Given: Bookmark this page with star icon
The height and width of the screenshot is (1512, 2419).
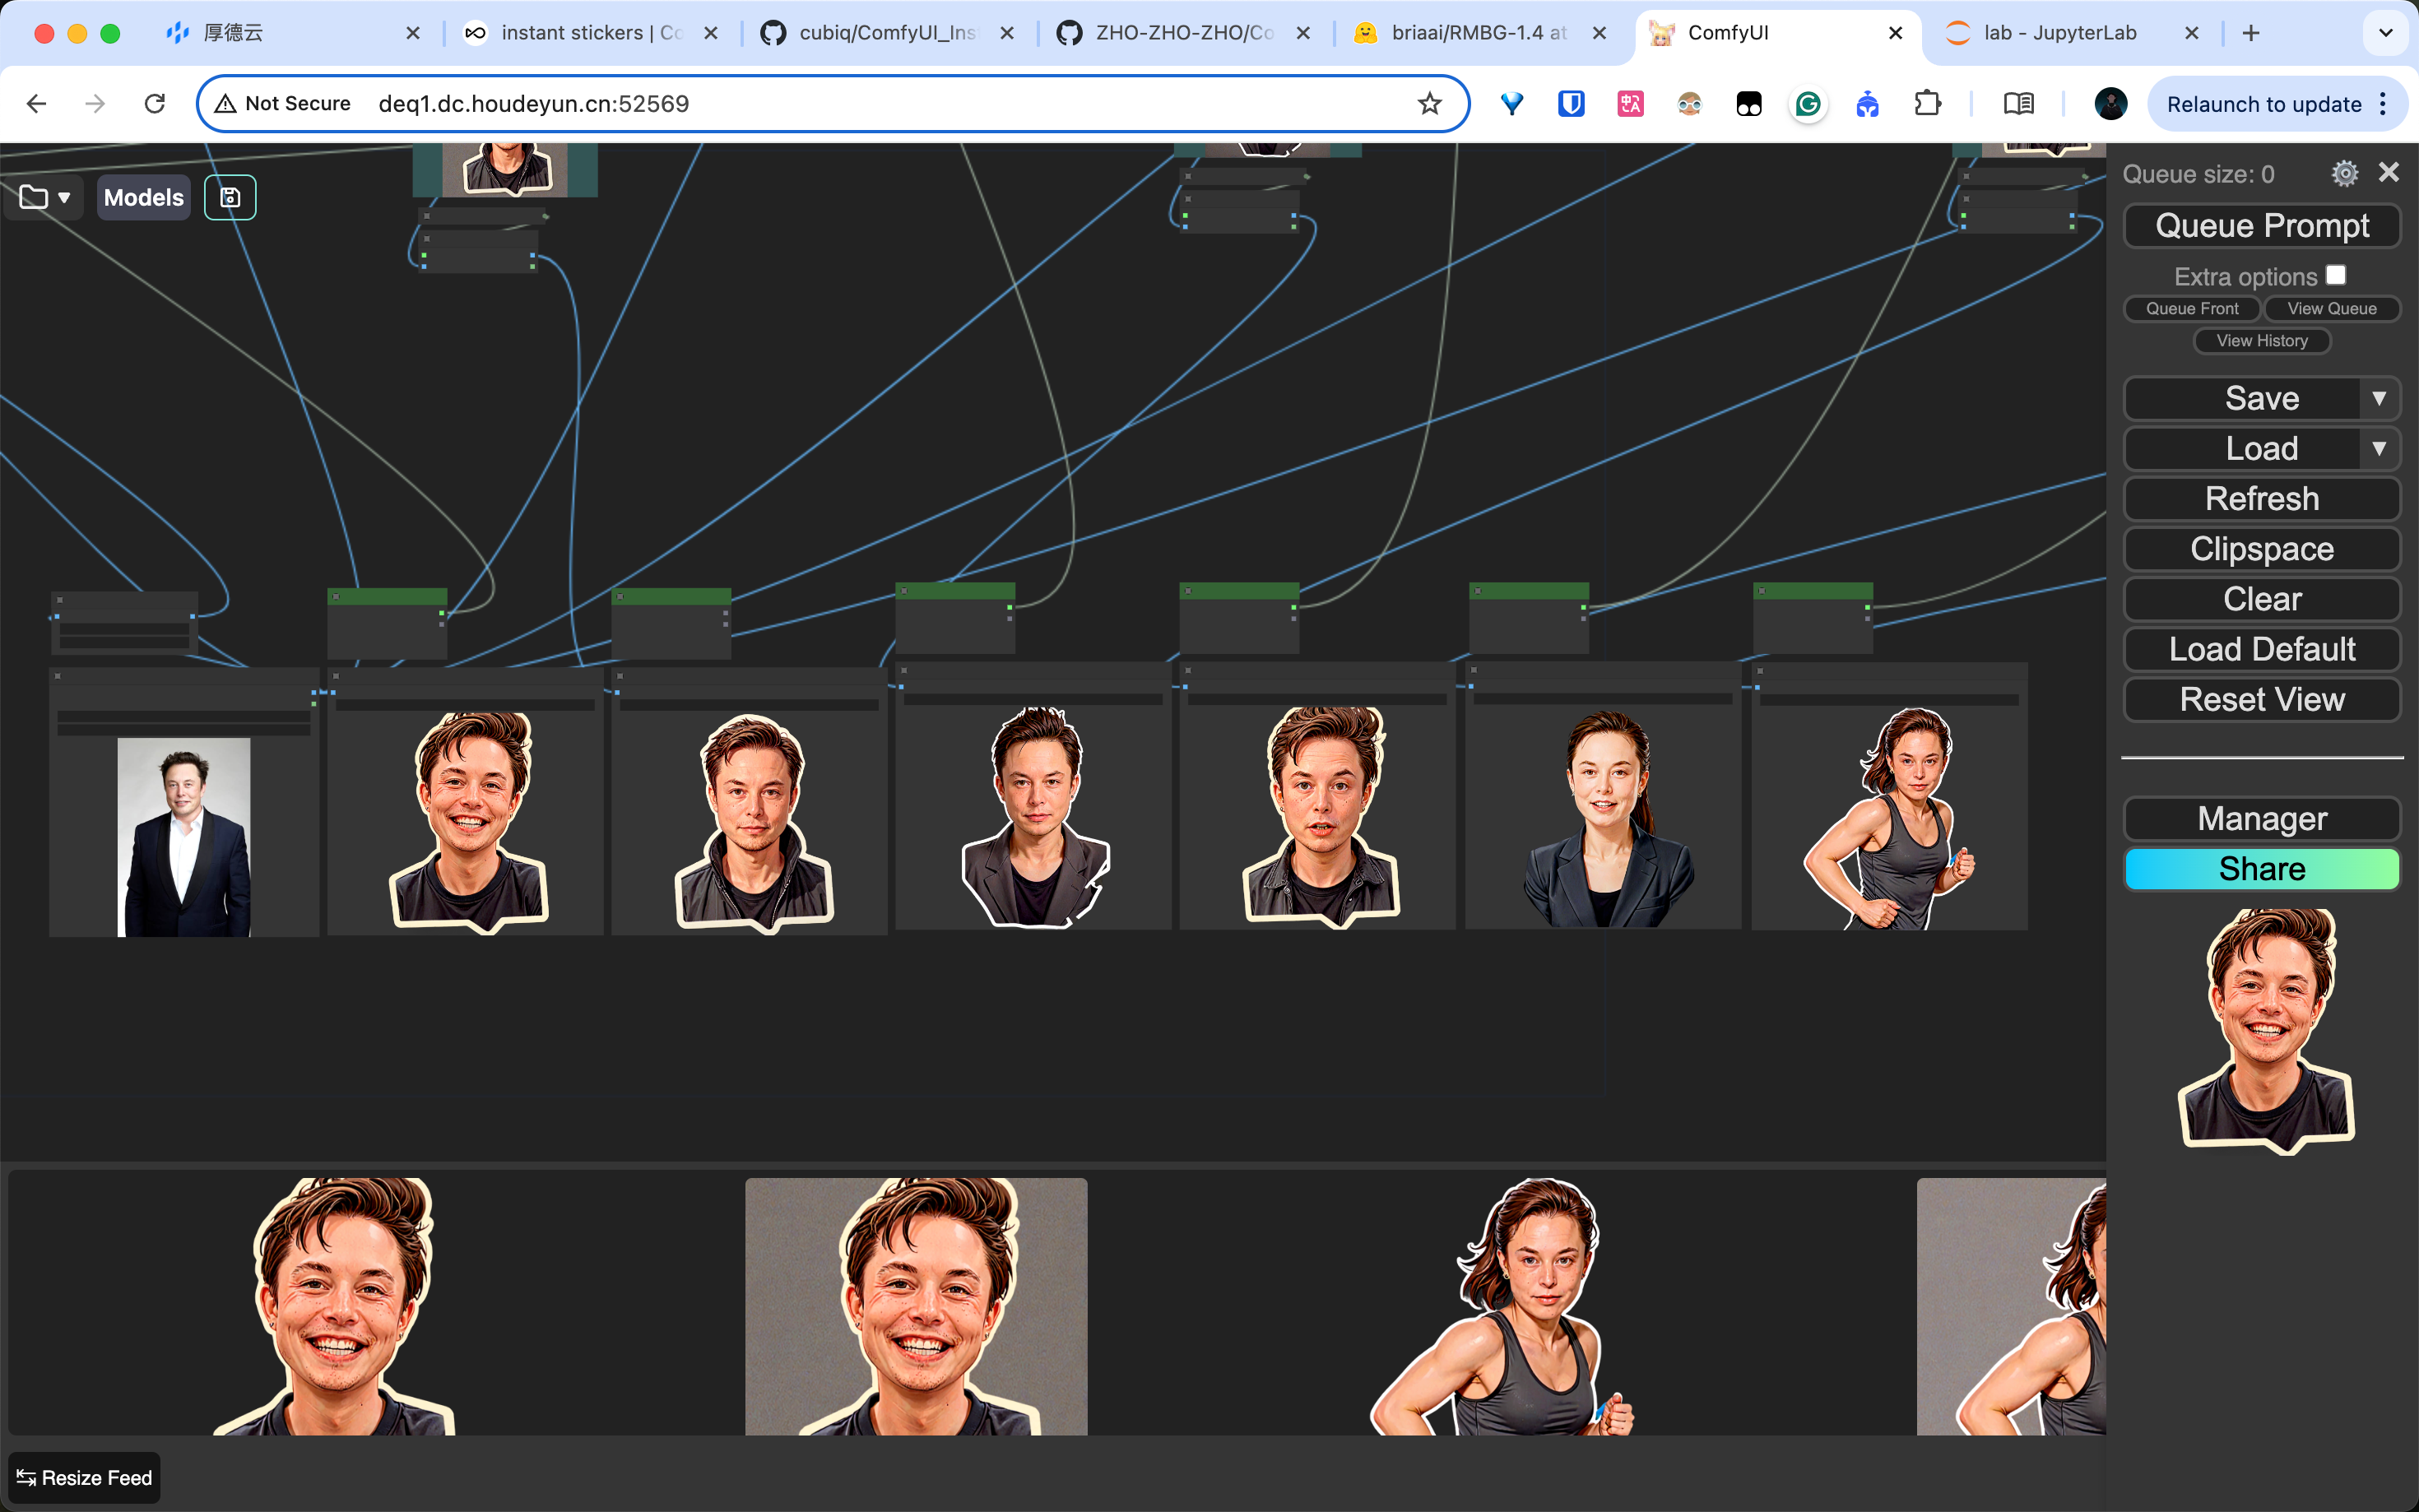Looking at the screenshot, I should click(1429, 103).
